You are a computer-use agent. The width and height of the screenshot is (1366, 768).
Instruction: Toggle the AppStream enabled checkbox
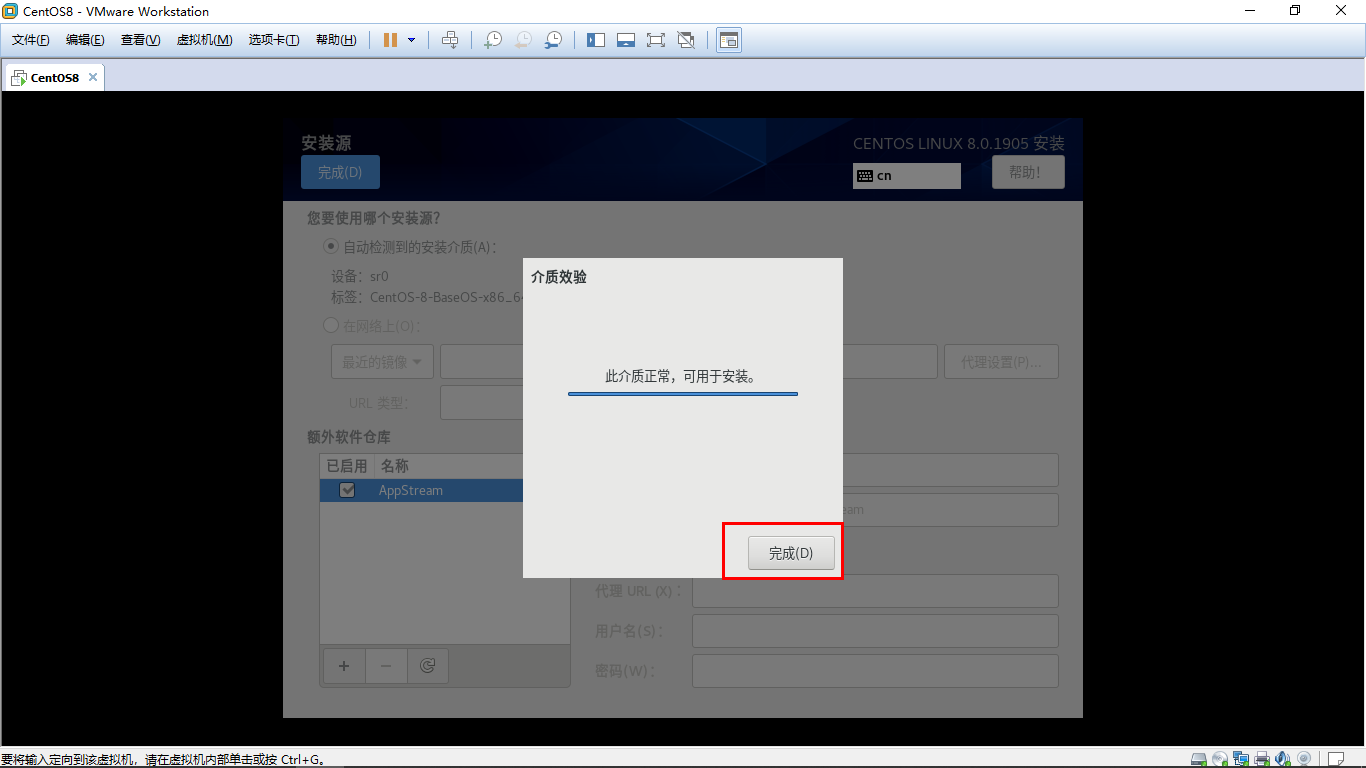347,490
